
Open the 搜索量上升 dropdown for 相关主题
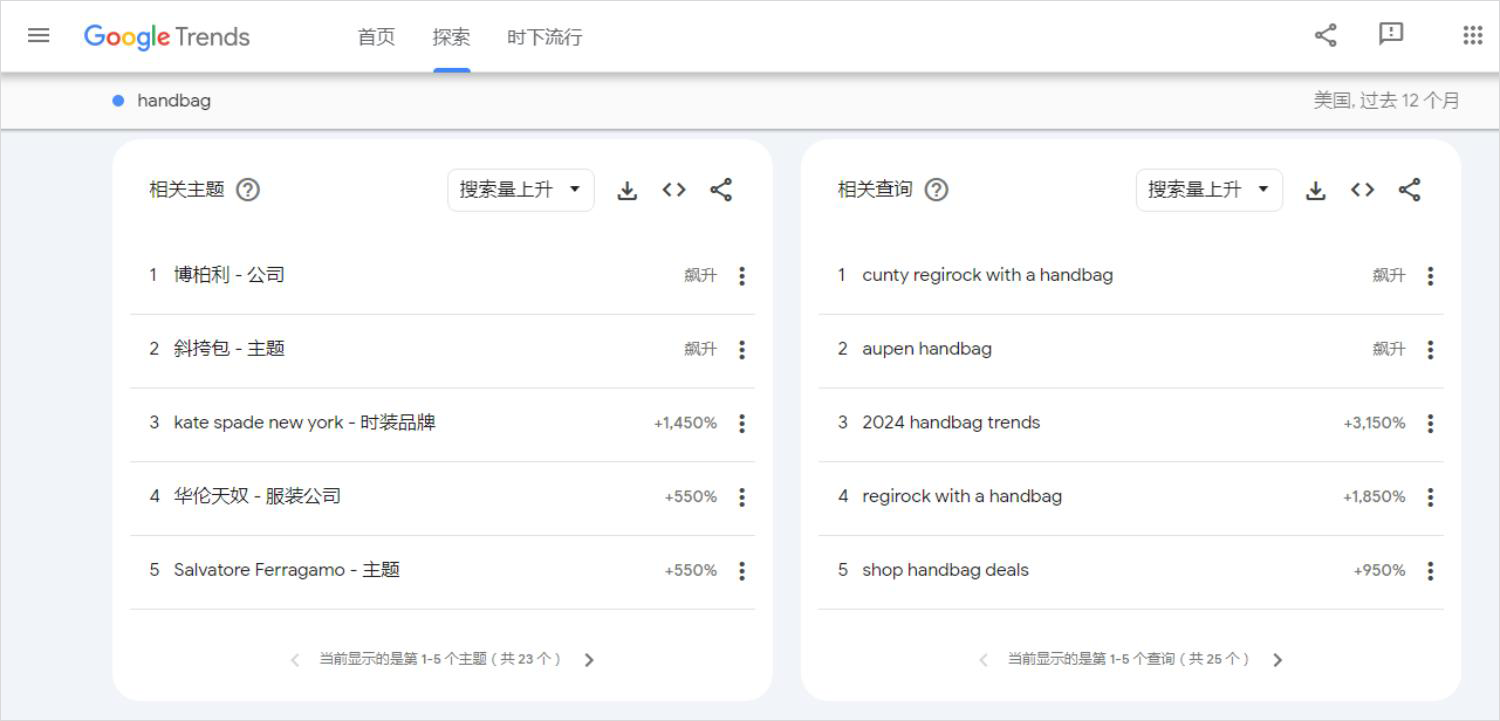tap(520, 189)
